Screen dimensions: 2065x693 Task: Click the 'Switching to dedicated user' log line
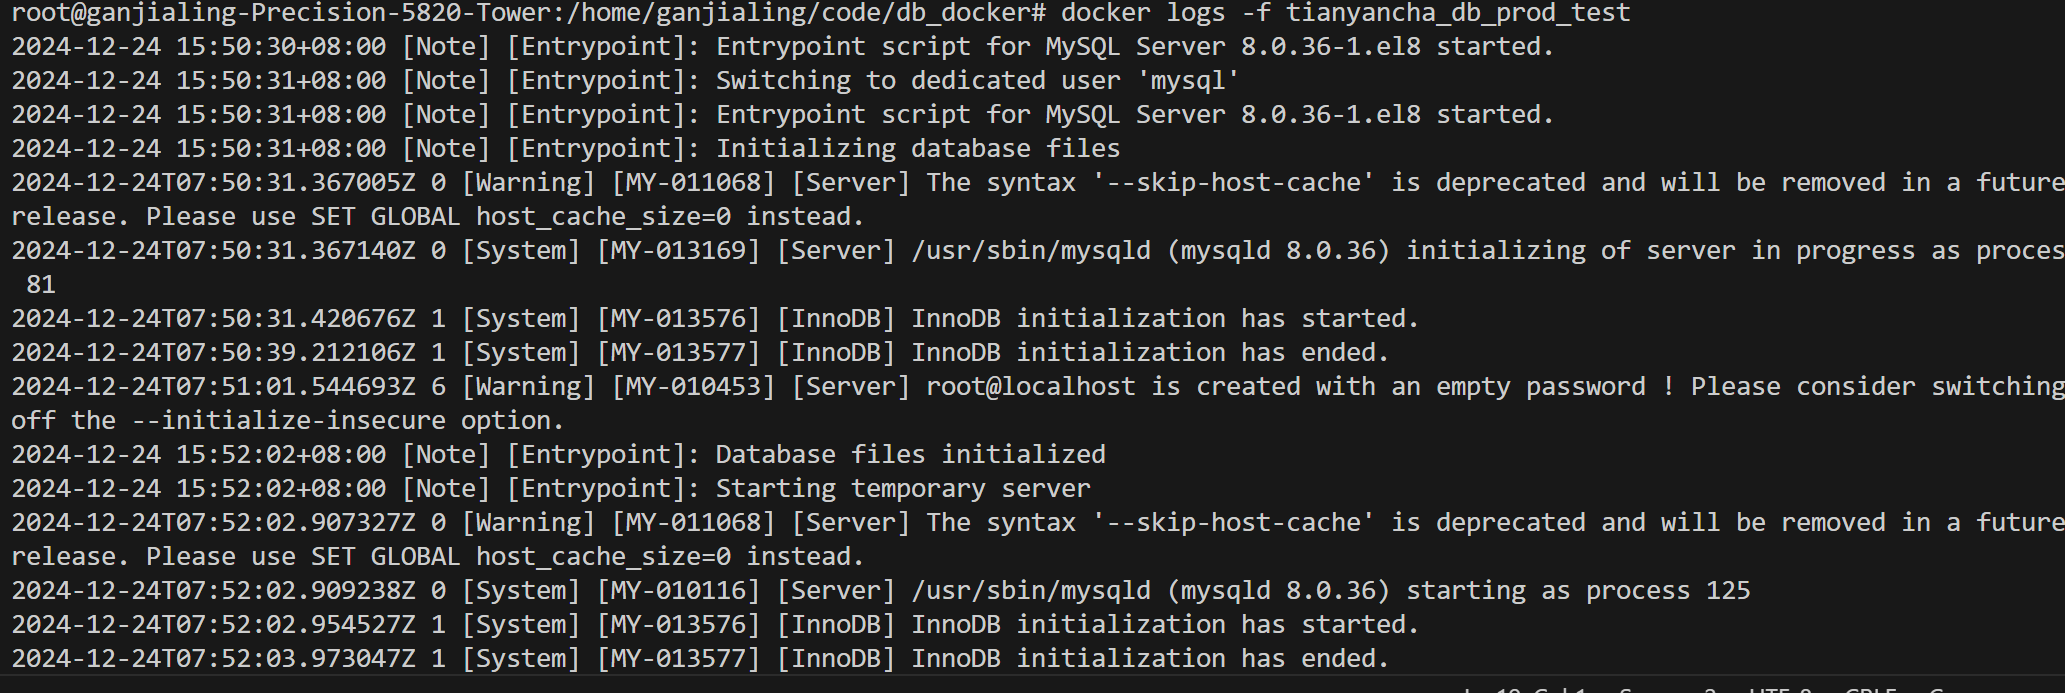pos(626,80)
